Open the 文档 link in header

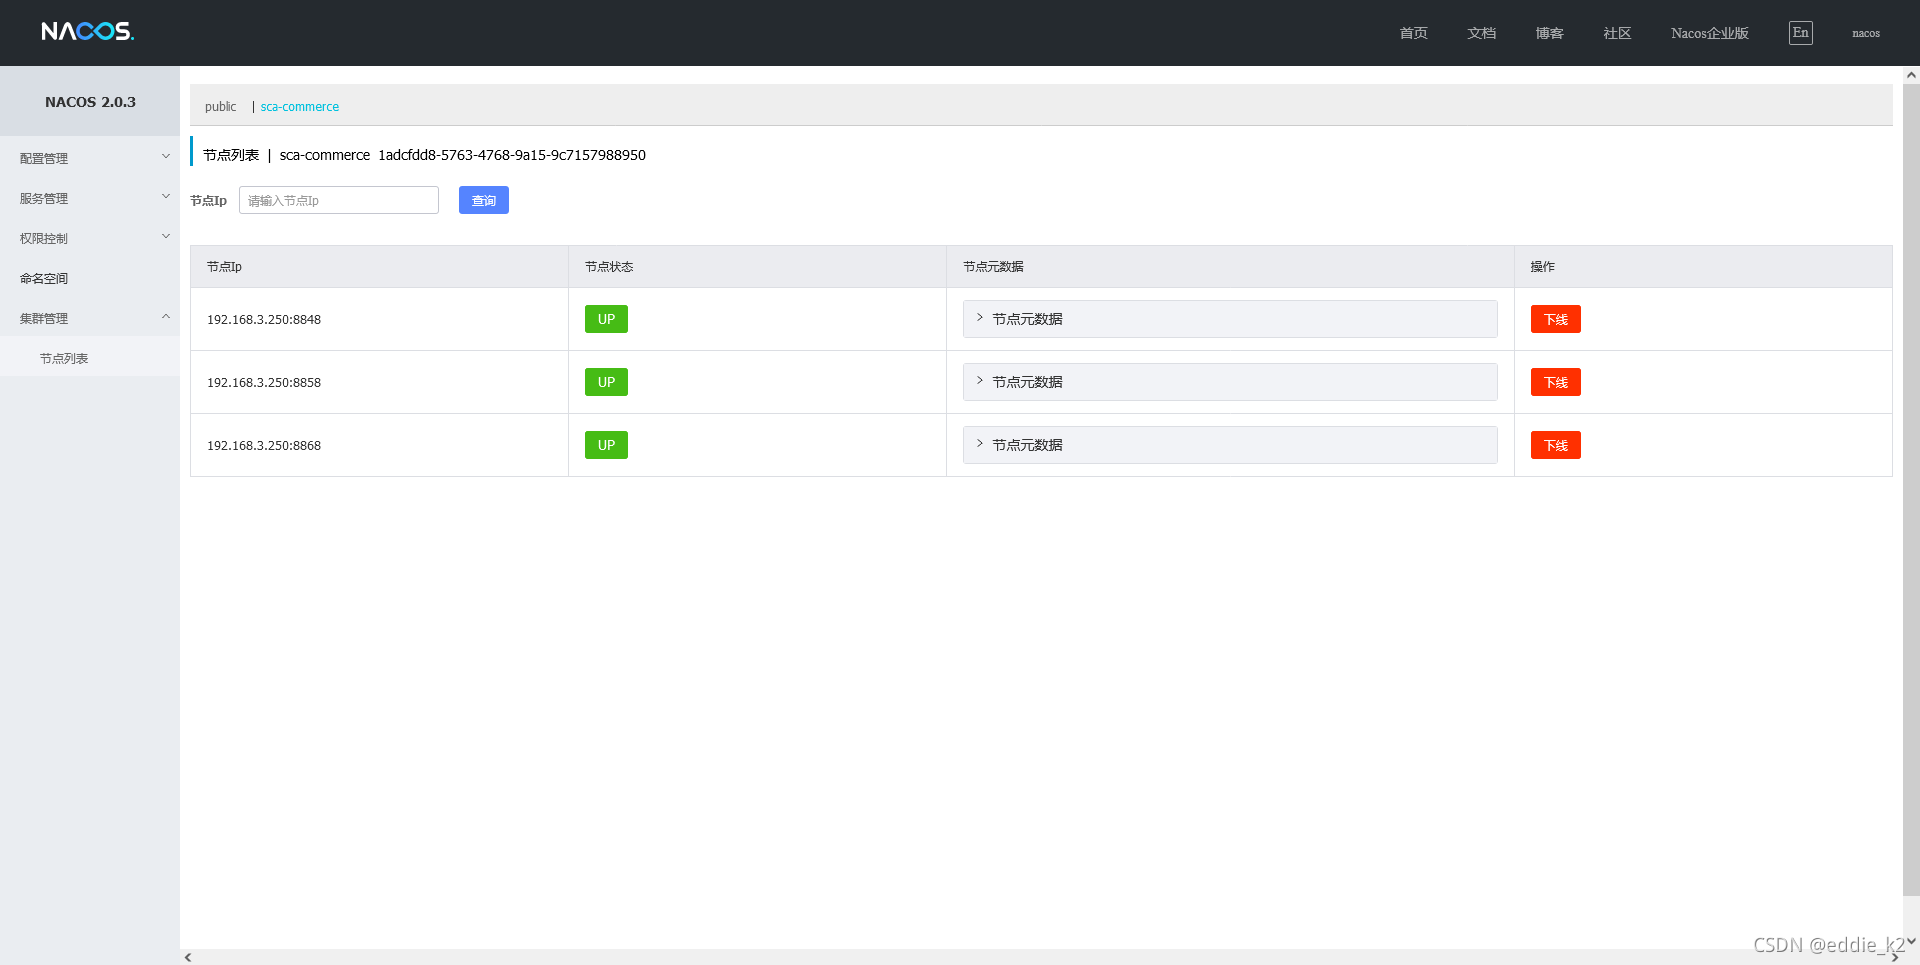(x=1481, y=33)
